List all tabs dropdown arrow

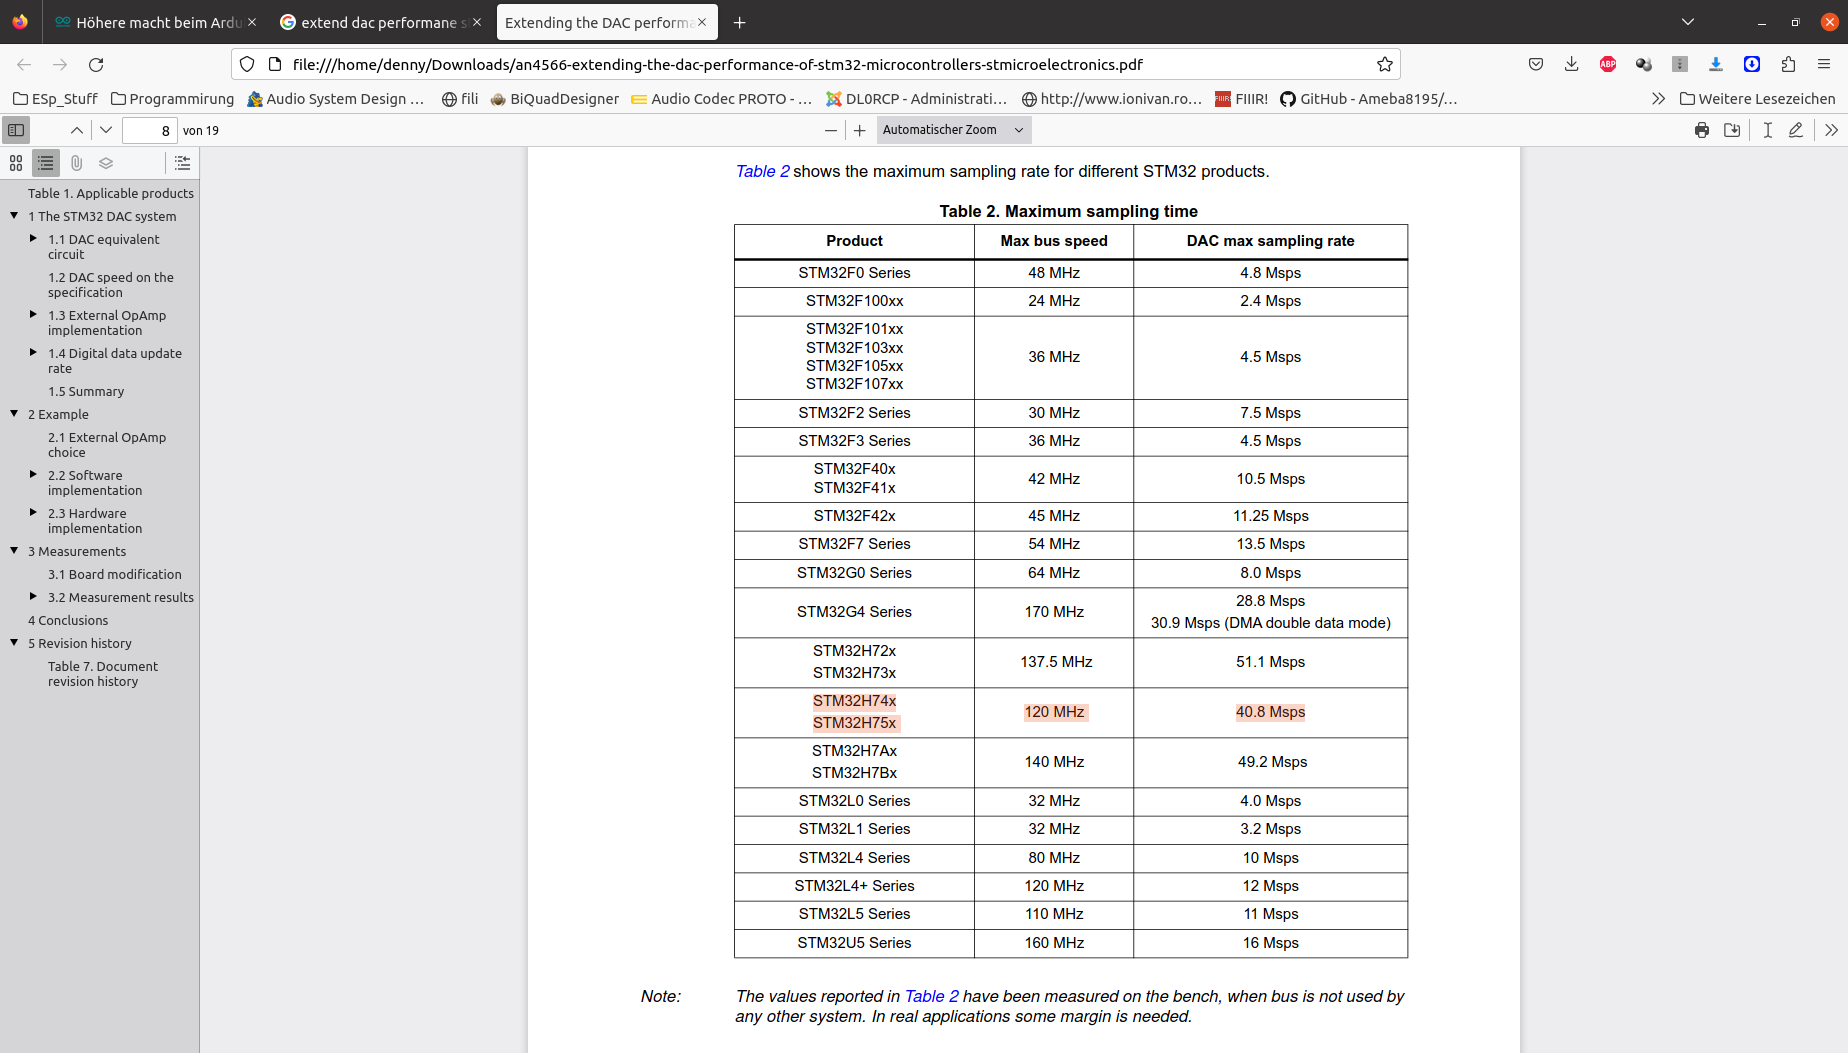click(x=1688, y=22)
